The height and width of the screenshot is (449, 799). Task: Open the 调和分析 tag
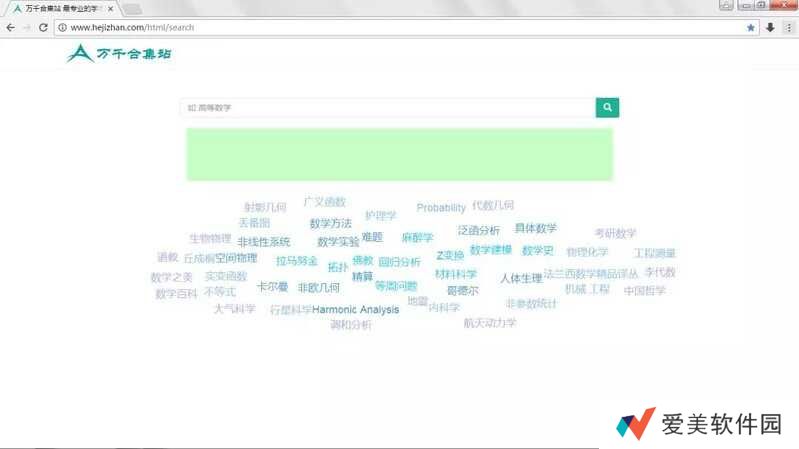point(351,325)
